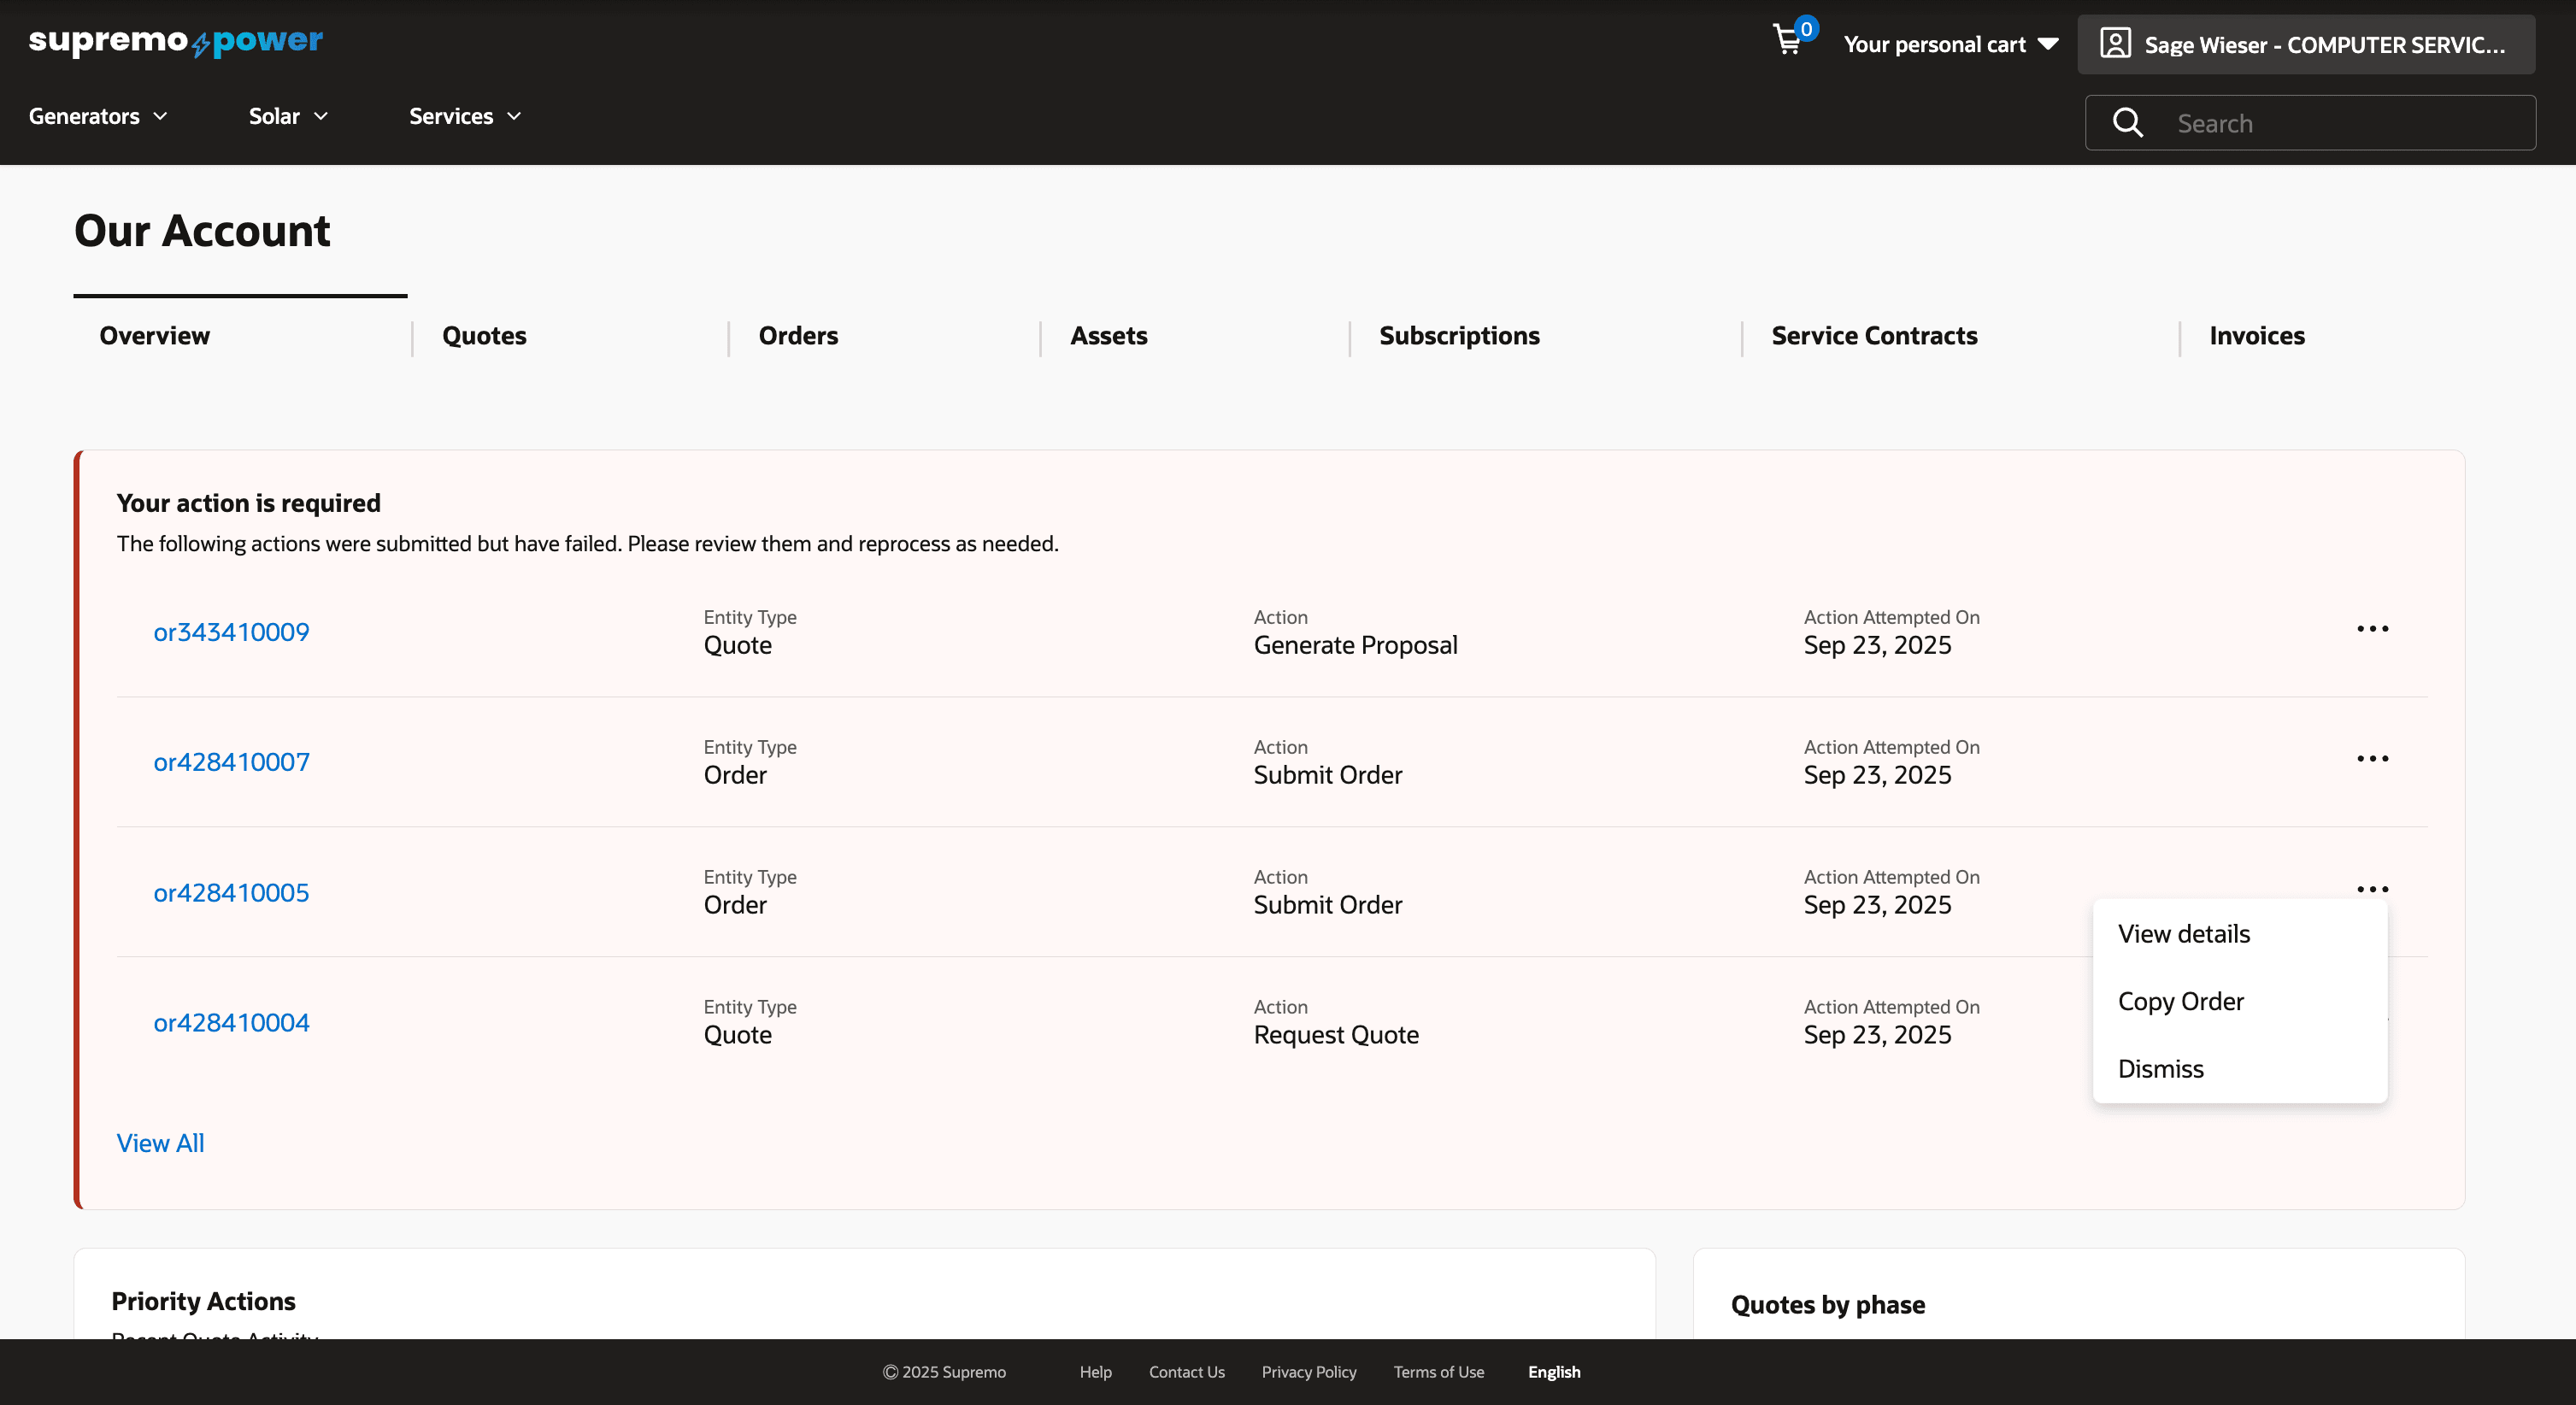
Task: Open the Service Contracts tab
Action: click(x=1874, y=336)
